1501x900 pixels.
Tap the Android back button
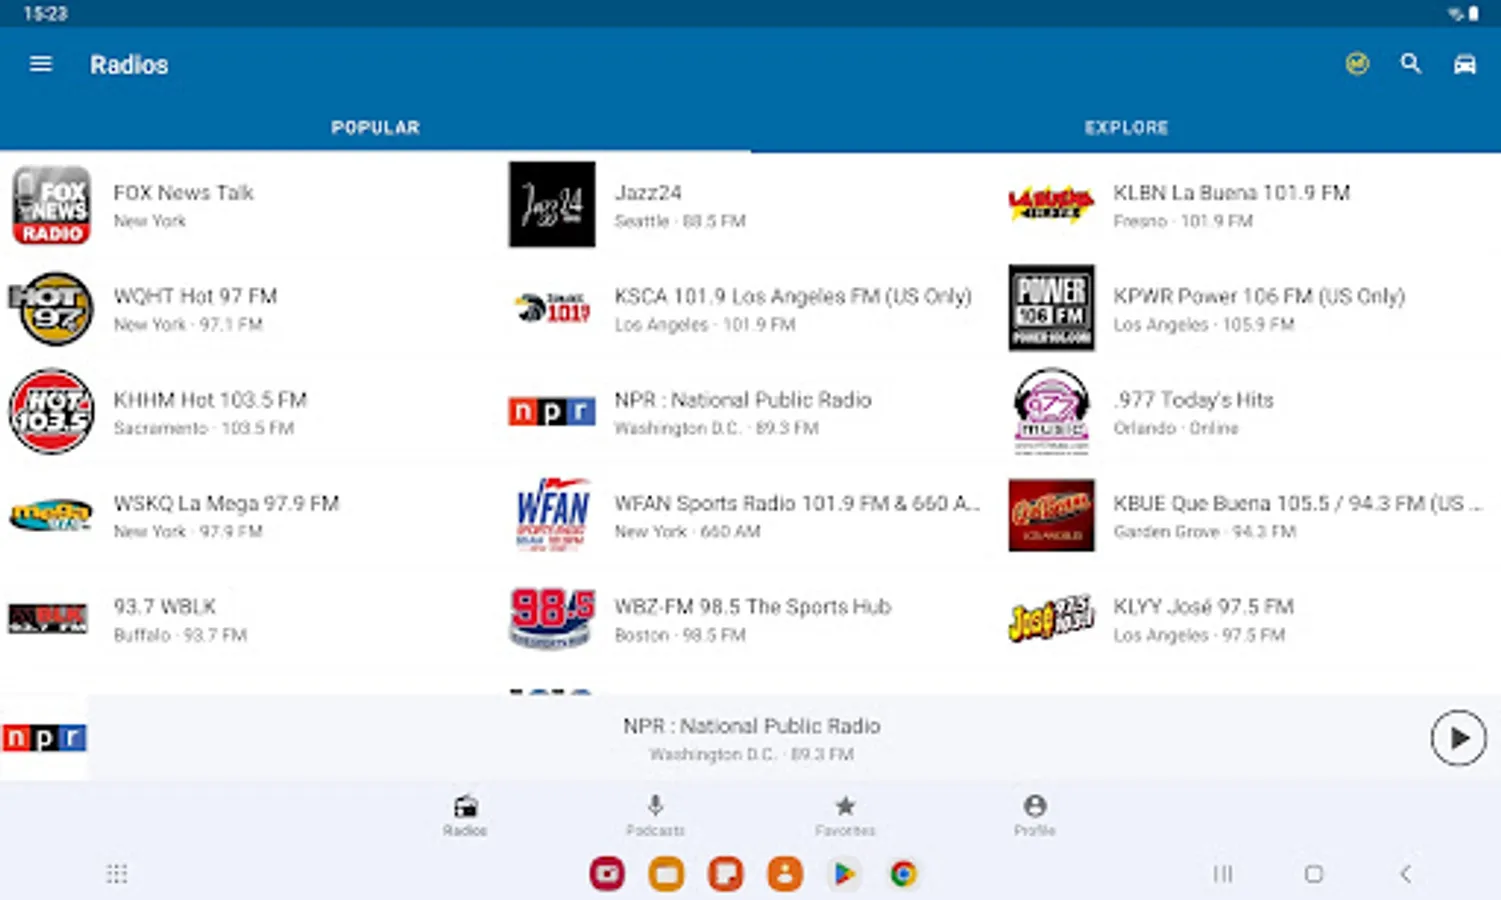(x=1405, y=874)
